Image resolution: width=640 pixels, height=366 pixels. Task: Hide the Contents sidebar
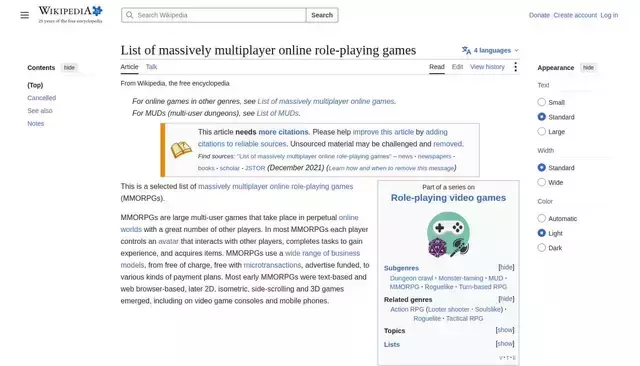click(x=69, y=67)
